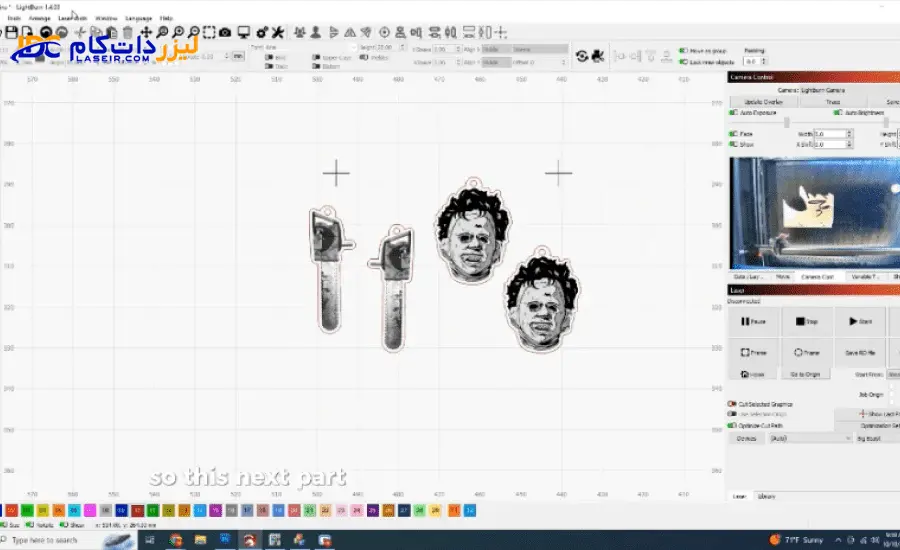Switch to the Library tab
Viewport: 900px width, 550px height.
pos(767,496)
